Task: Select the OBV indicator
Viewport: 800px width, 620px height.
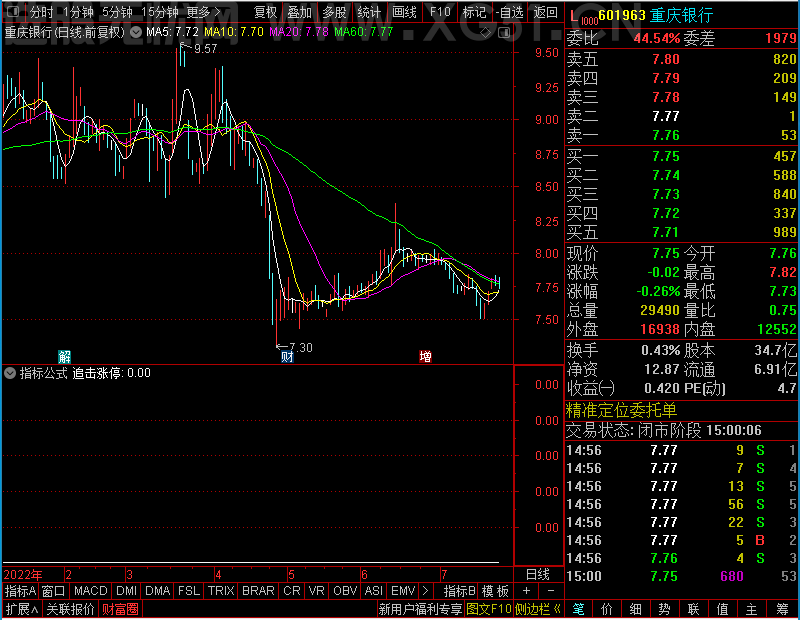Action: click(345, 591)
